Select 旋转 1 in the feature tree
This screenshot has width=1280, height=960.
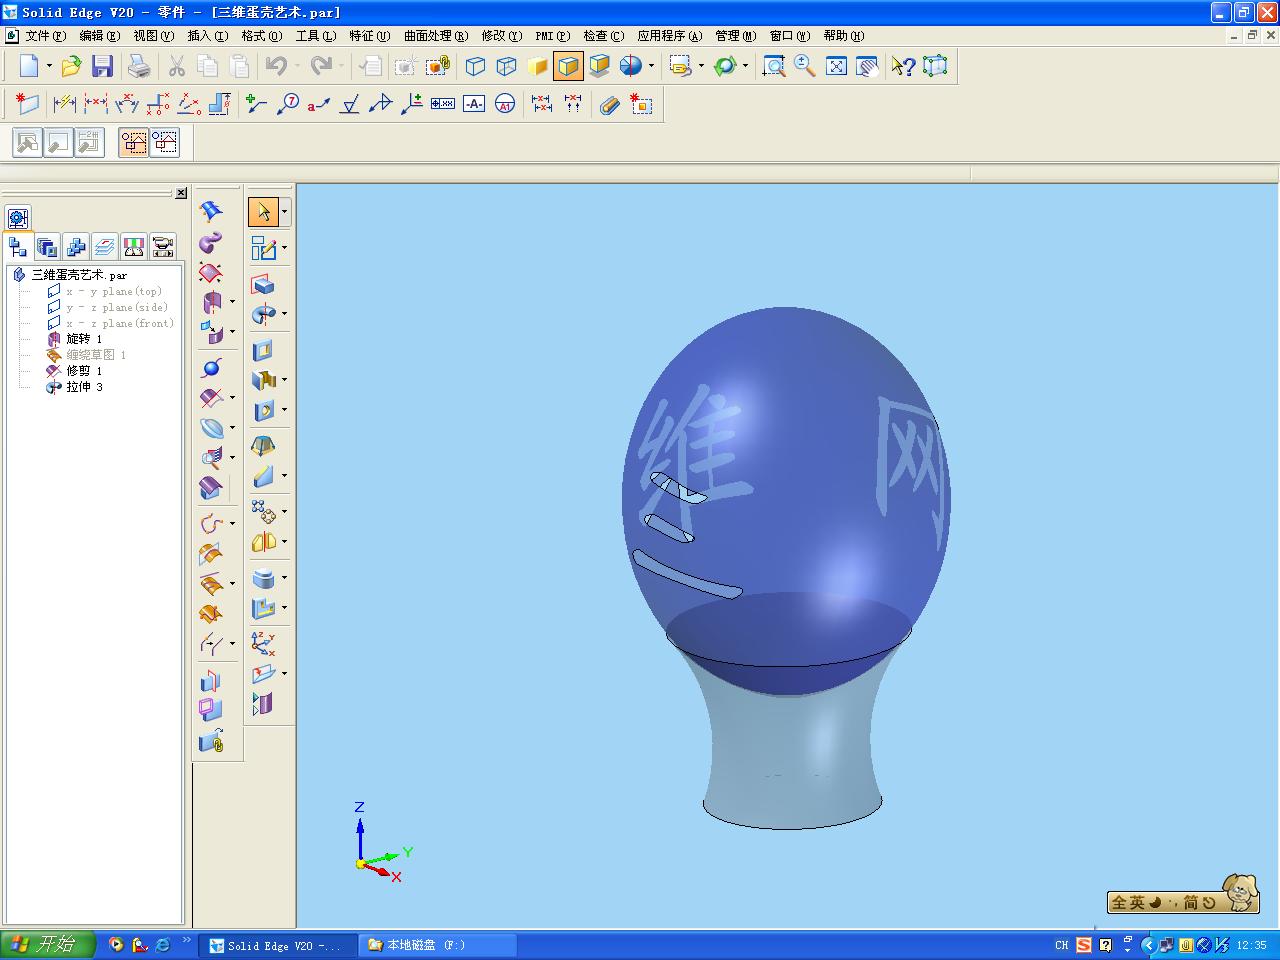pos(84,339)
